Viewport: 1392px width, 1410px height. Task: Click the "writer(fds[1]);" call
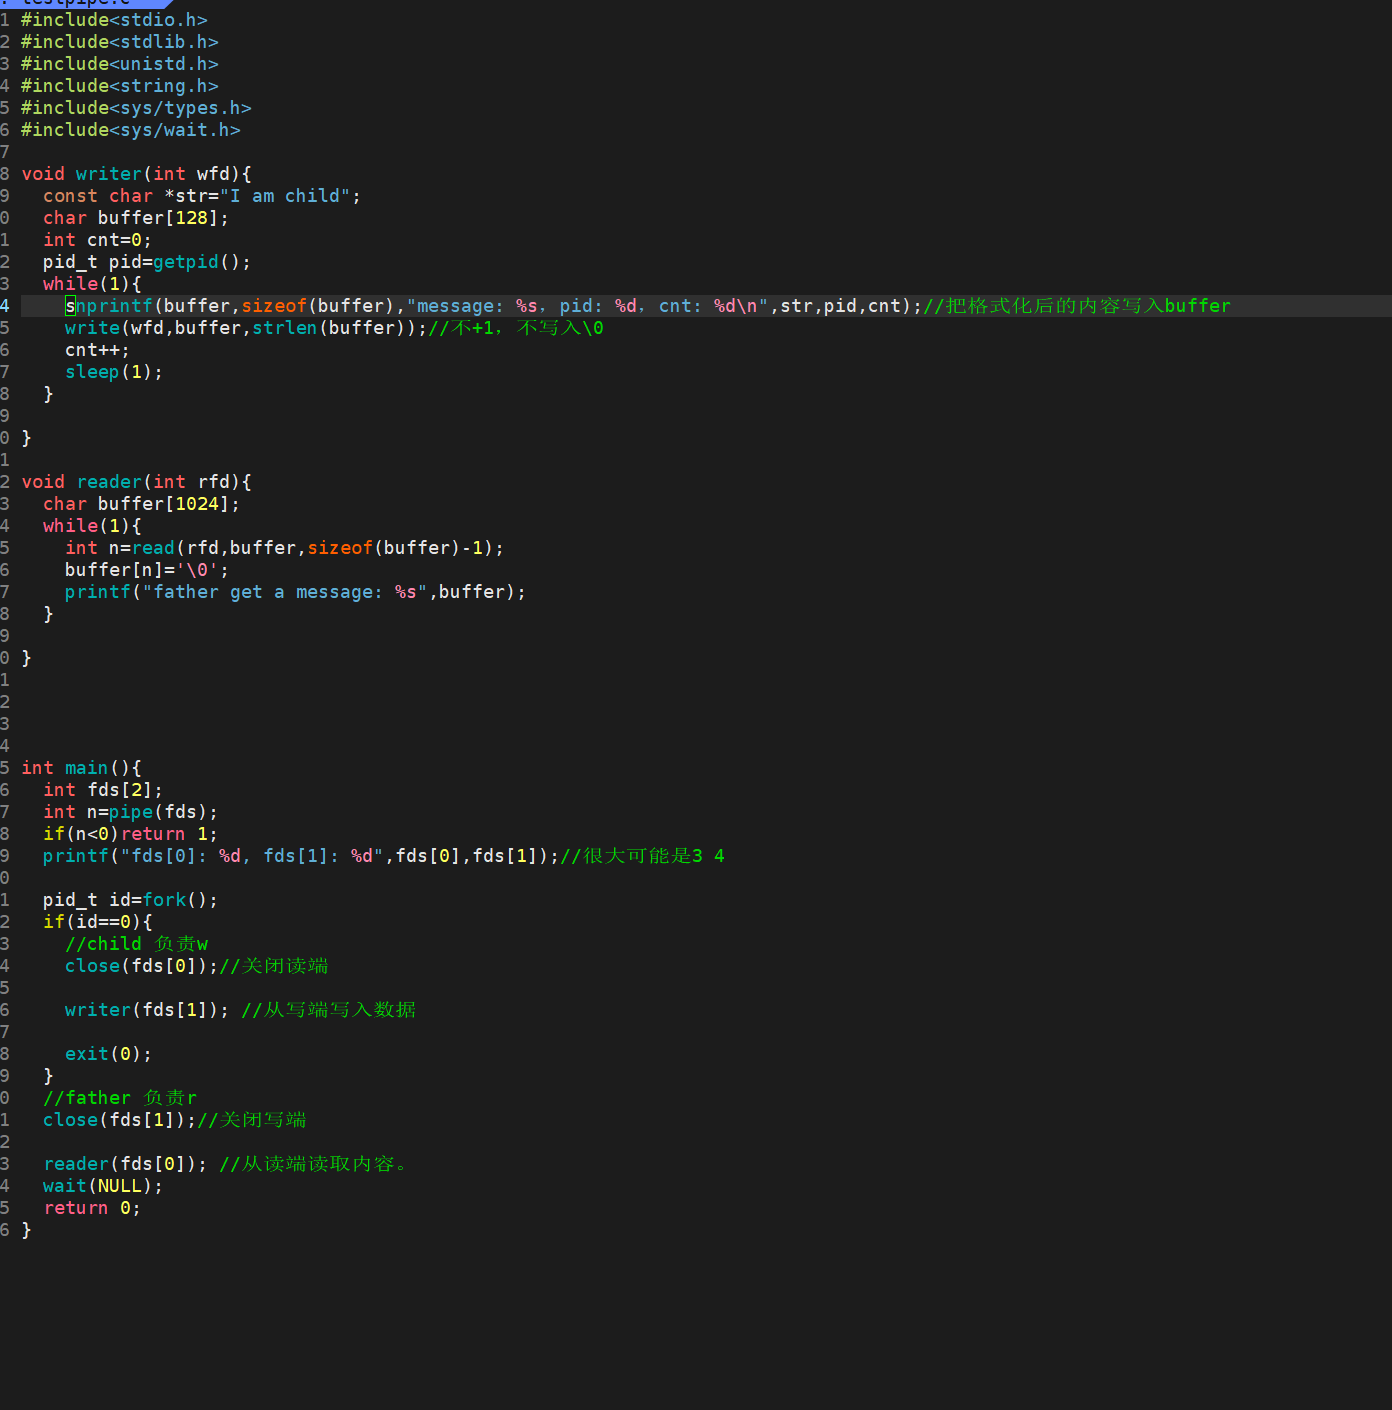click(147, 1010)
